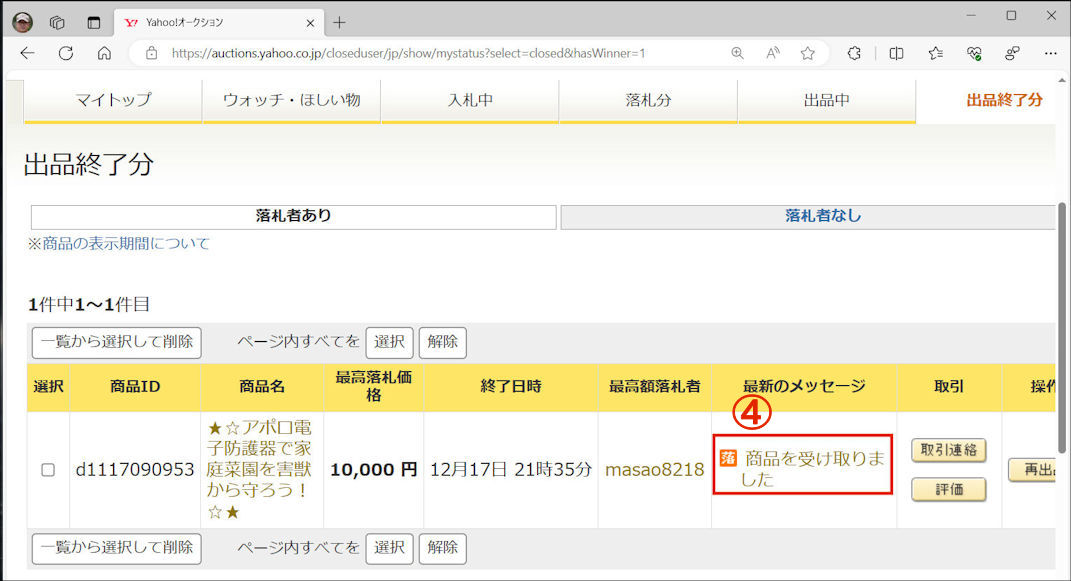Refresh the current page

pyautogui.click(x=66, y=53)
